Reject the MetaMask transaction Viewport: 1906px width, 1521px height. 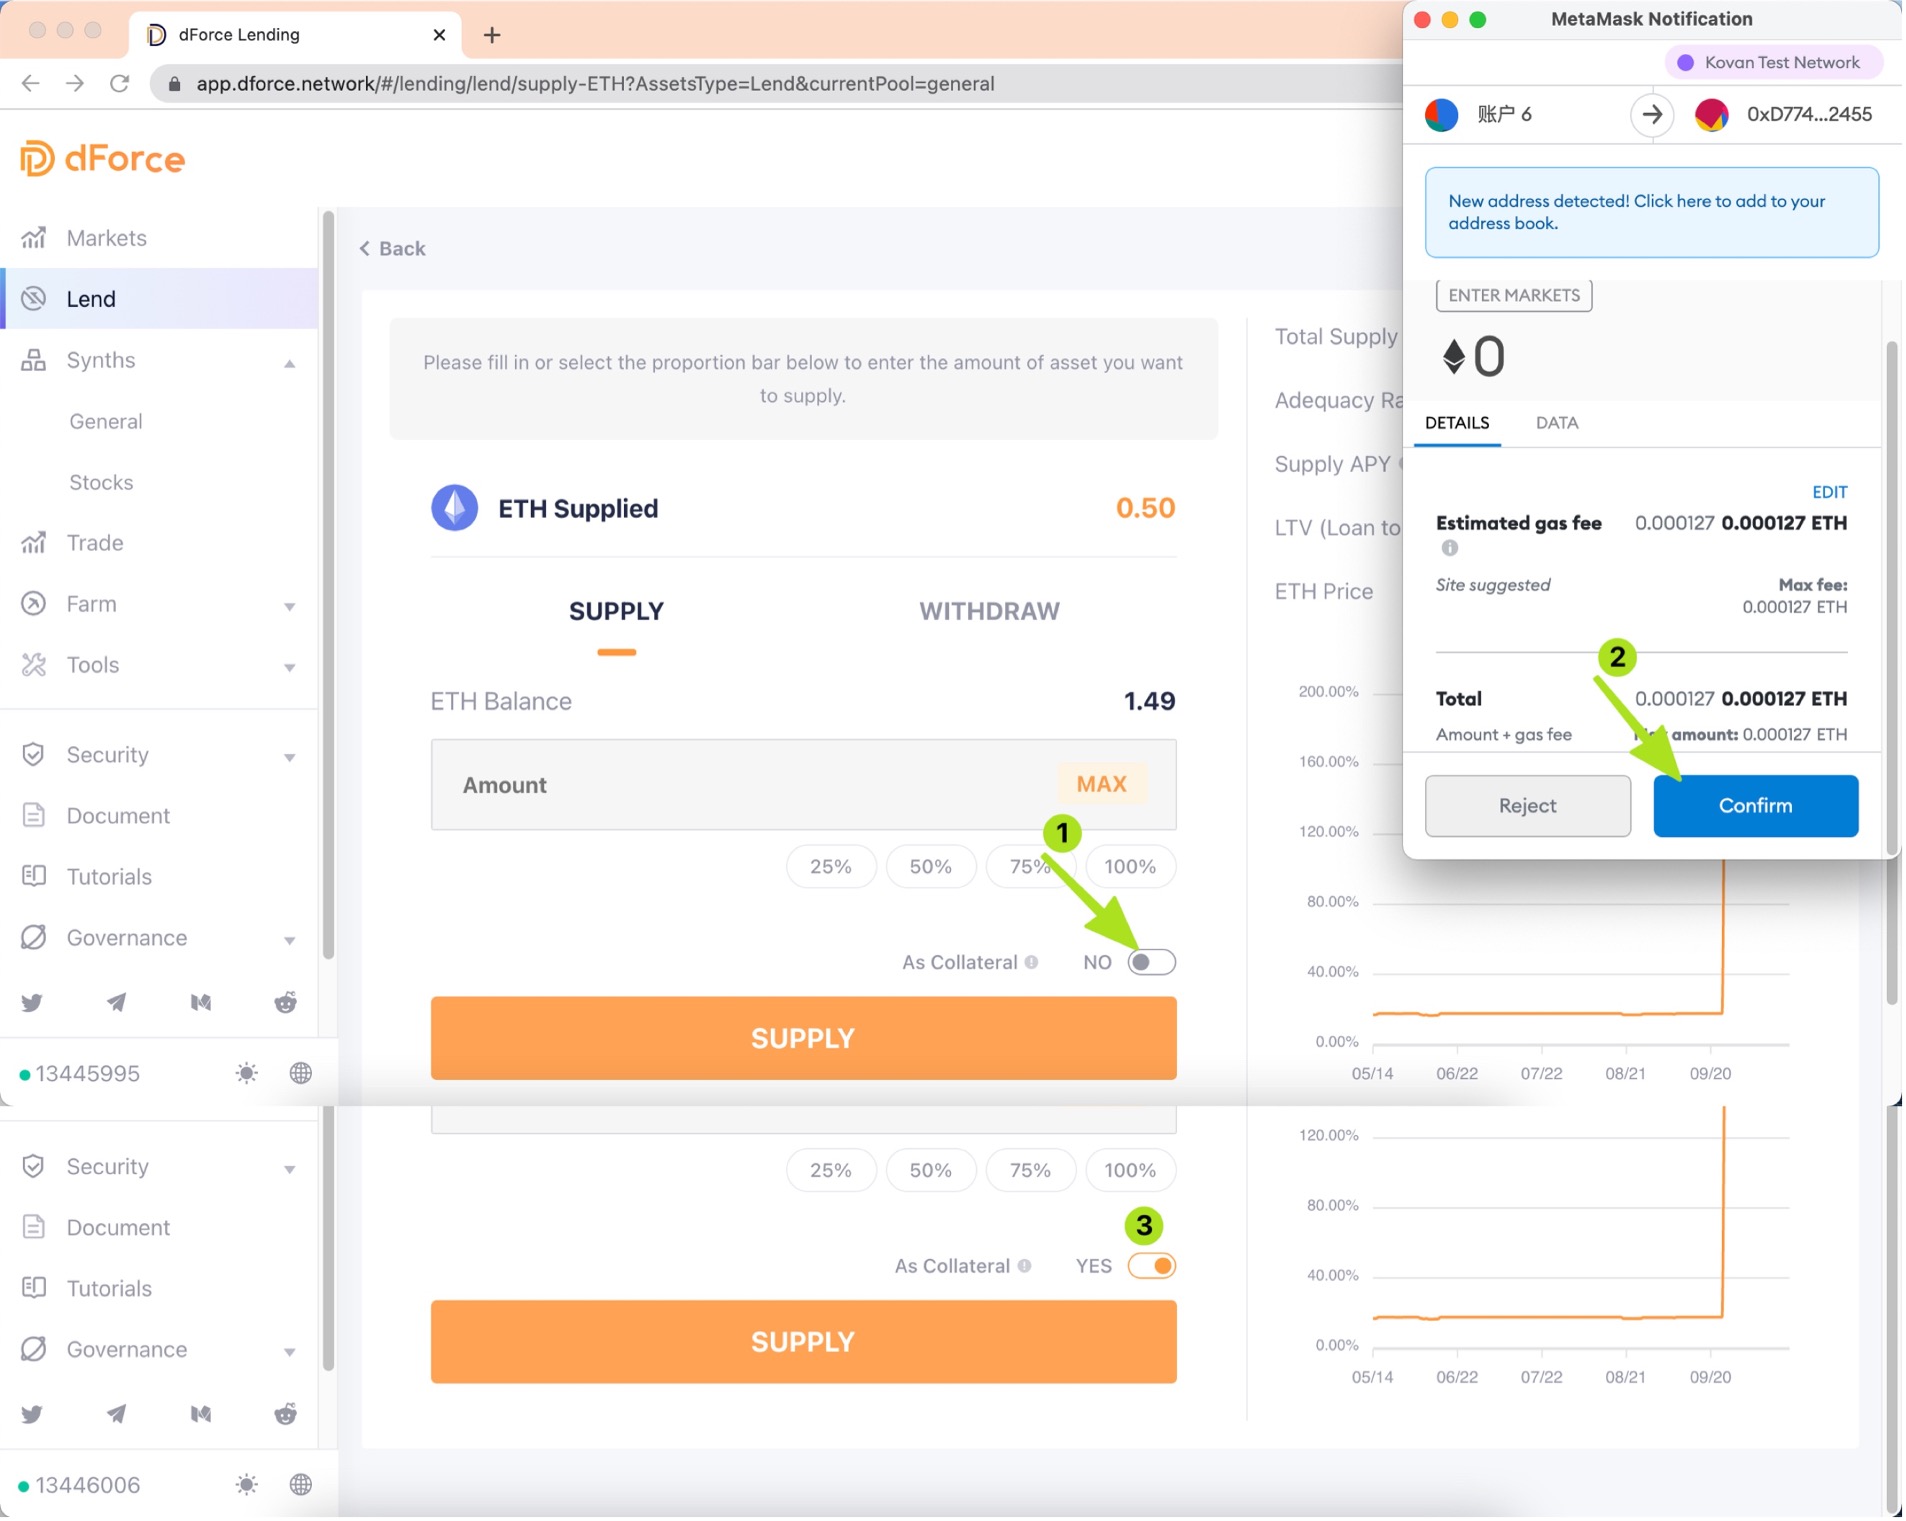(x=1529, y=807)
